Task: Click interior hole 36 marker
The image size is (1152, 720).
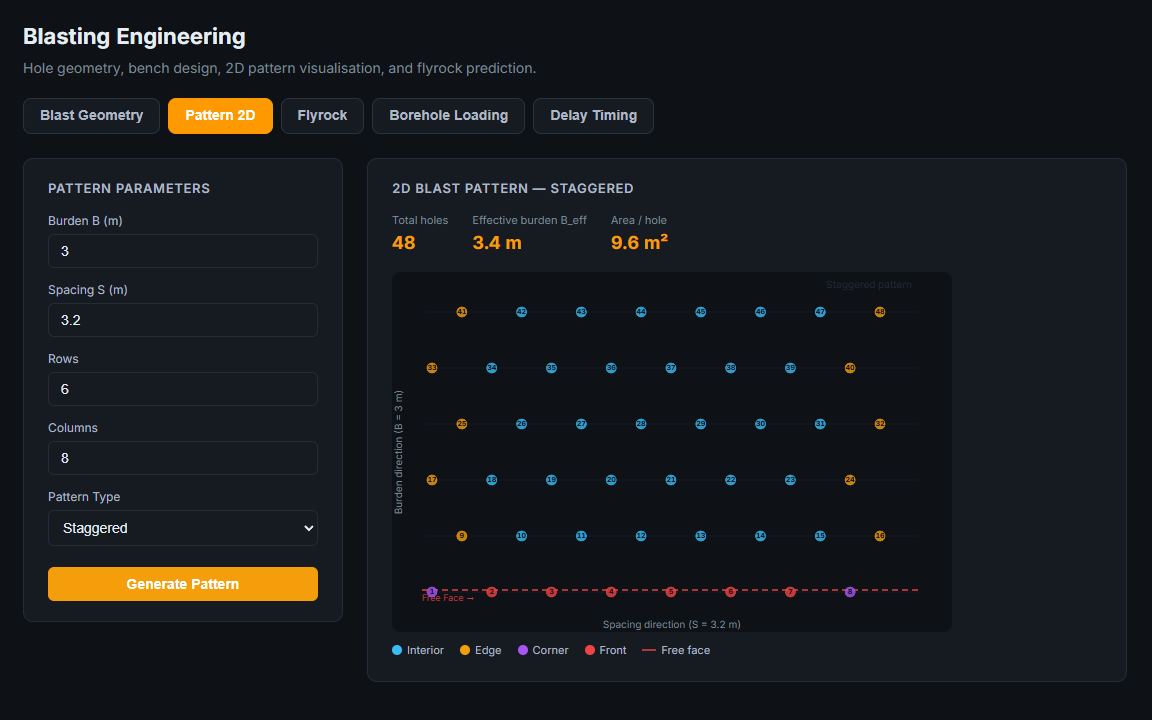Action: coord(611,368)
